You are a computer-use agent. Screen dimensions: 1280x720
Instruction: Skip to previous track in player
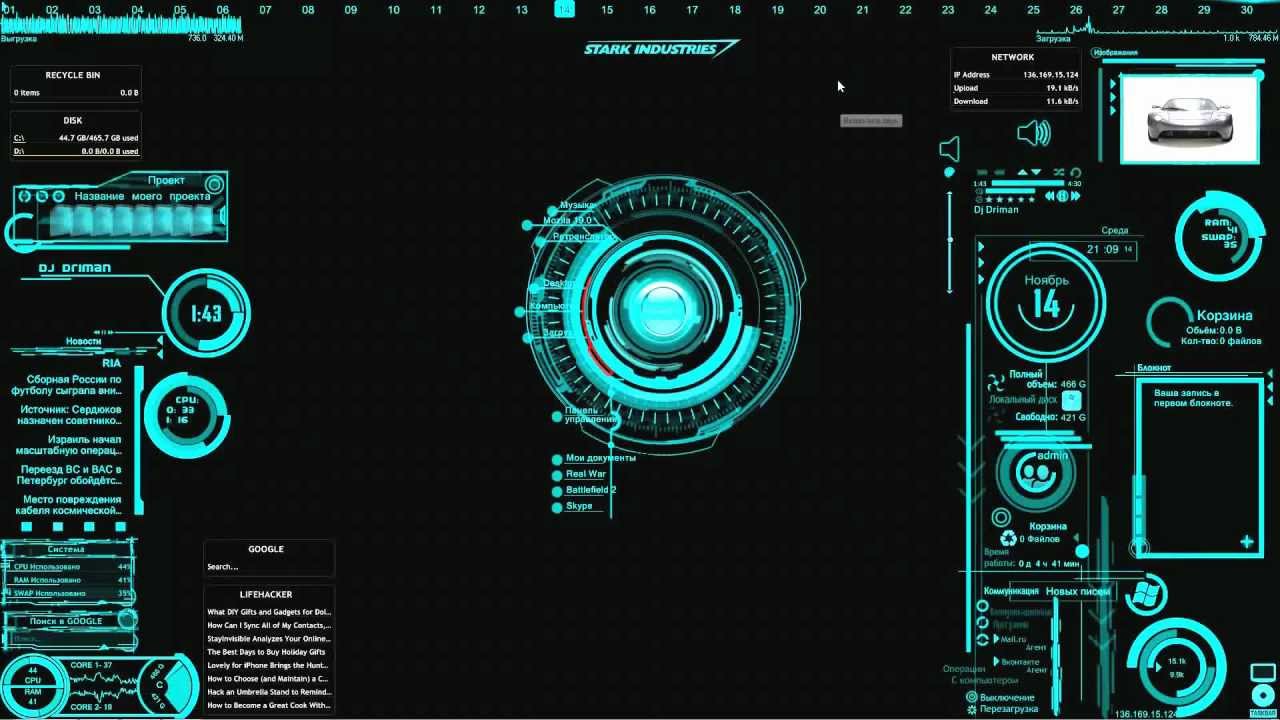pyautogui.click(x=1050, y=196)
